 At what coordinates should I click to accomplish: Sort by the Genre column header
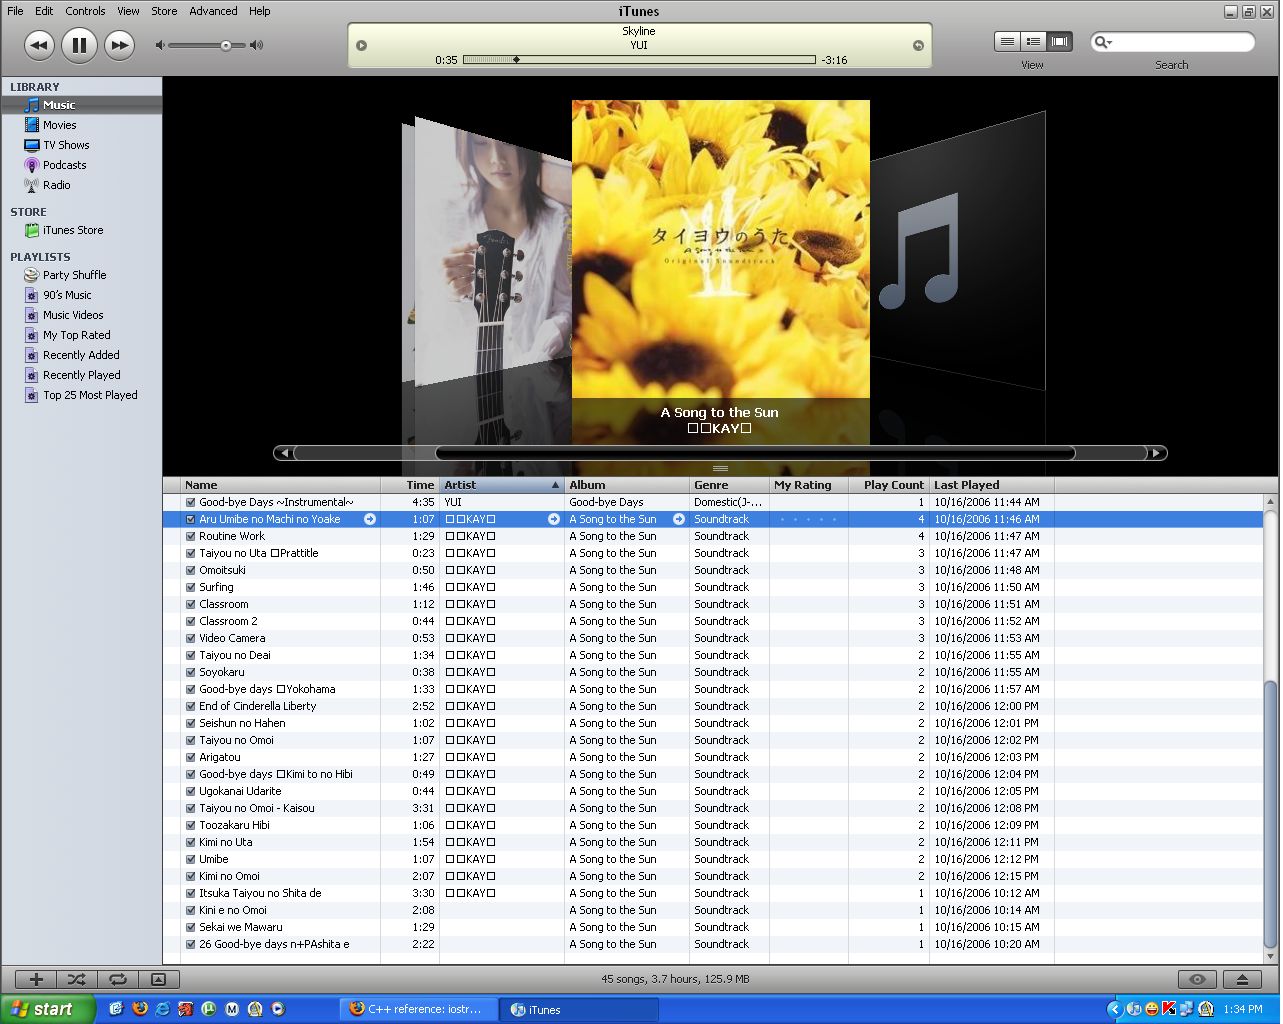click(730, 485)
